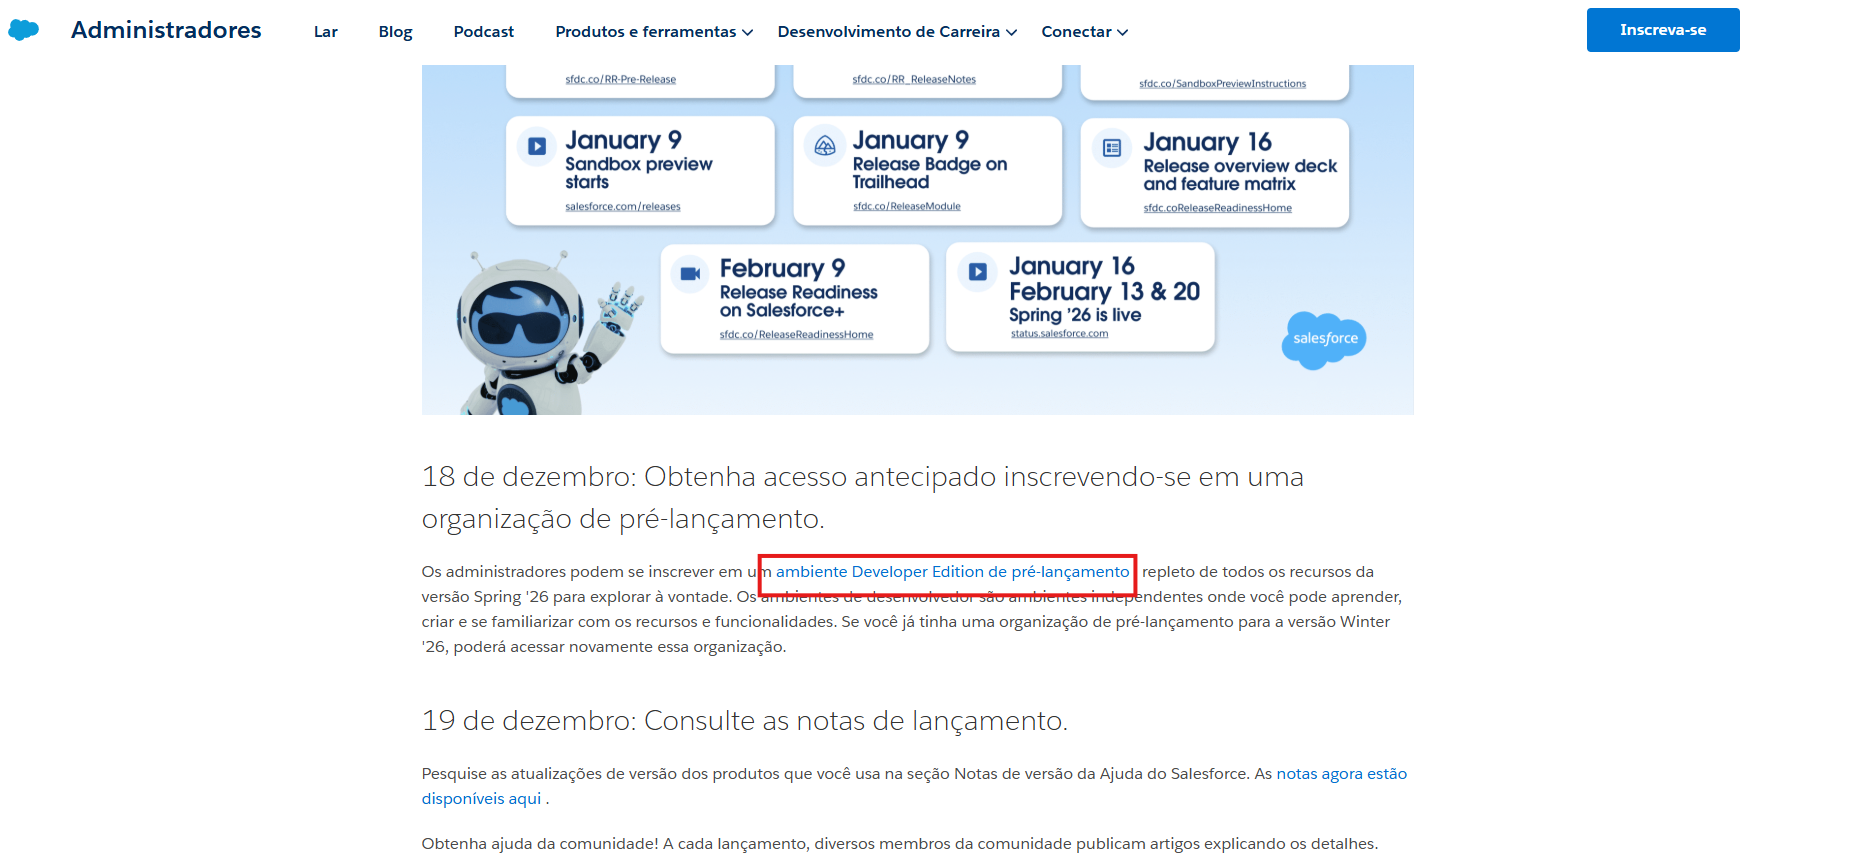Expand Desenvolvimento de Carreira dropdown
Image resolution: width=1864 pixels, height=859 pixels.
(x=898, y=32)
